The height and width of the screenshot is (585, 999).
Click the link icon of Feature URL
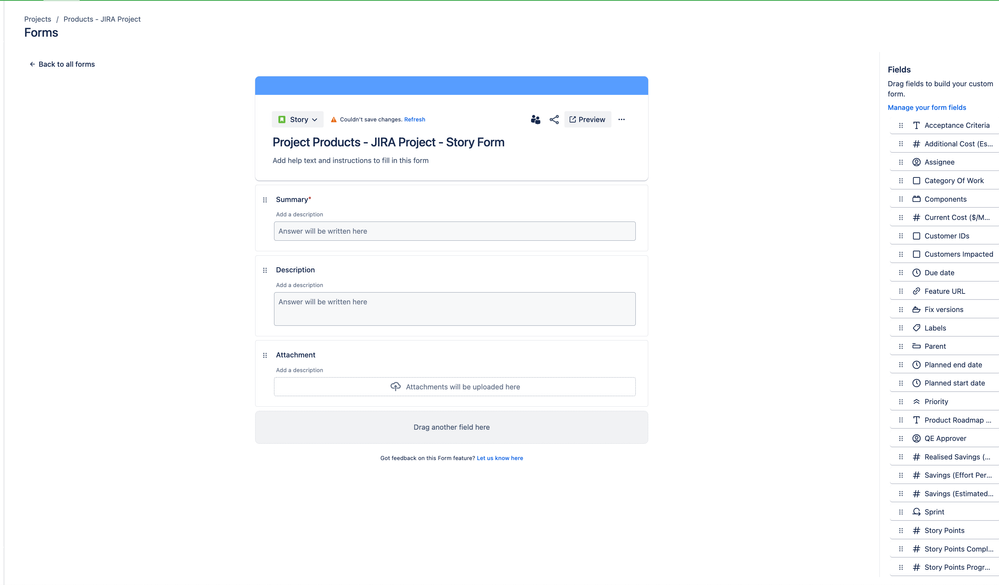(916, 291)
